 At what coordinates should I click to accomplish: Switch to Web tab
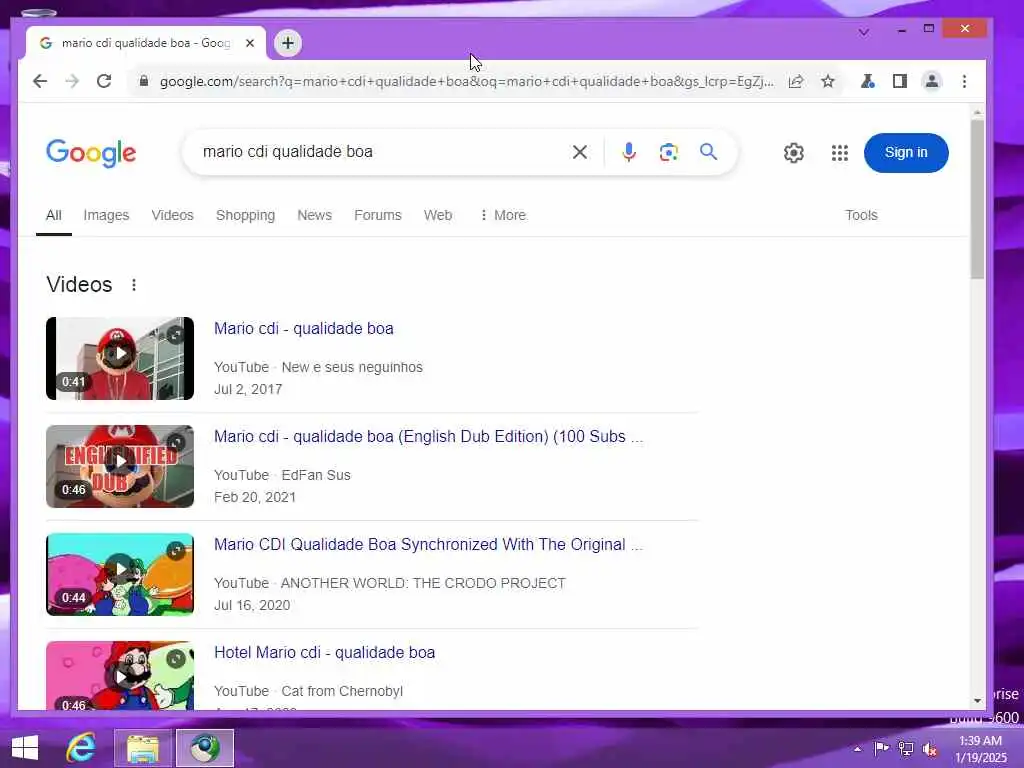click(438, 216)
